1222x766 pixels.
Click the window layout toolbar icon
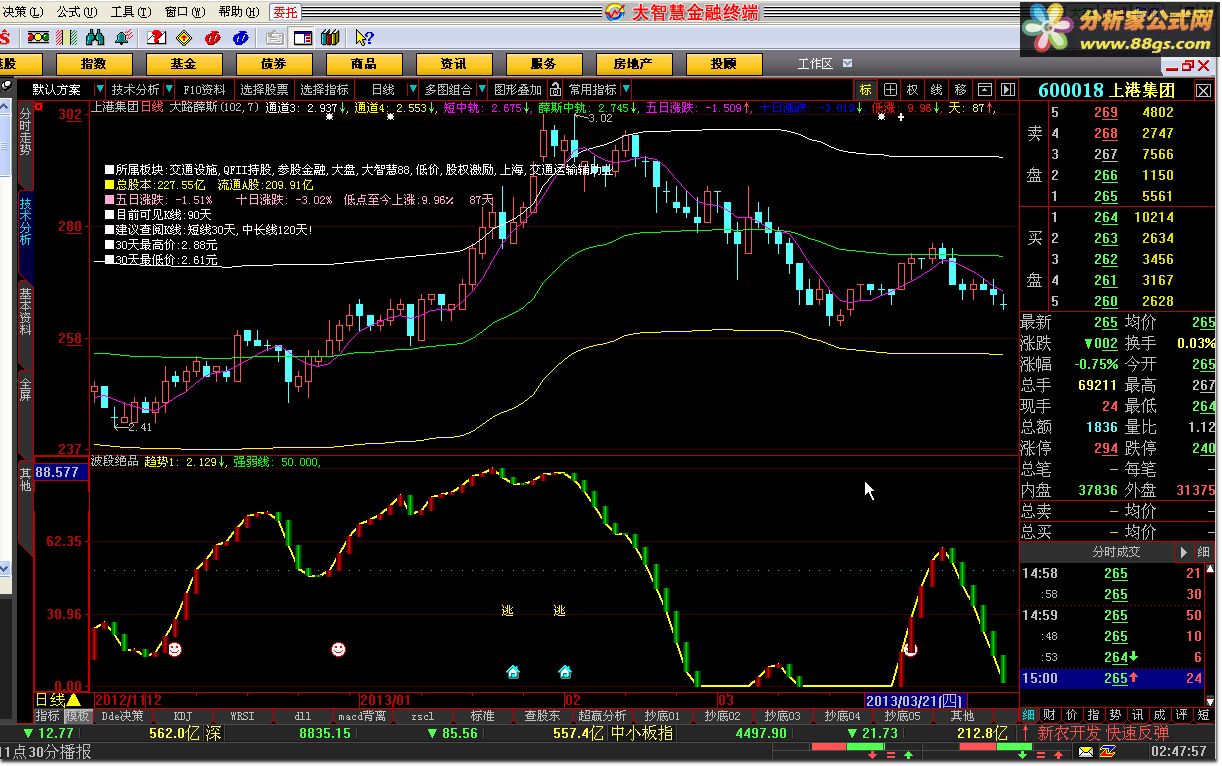(x=303, y=38)
